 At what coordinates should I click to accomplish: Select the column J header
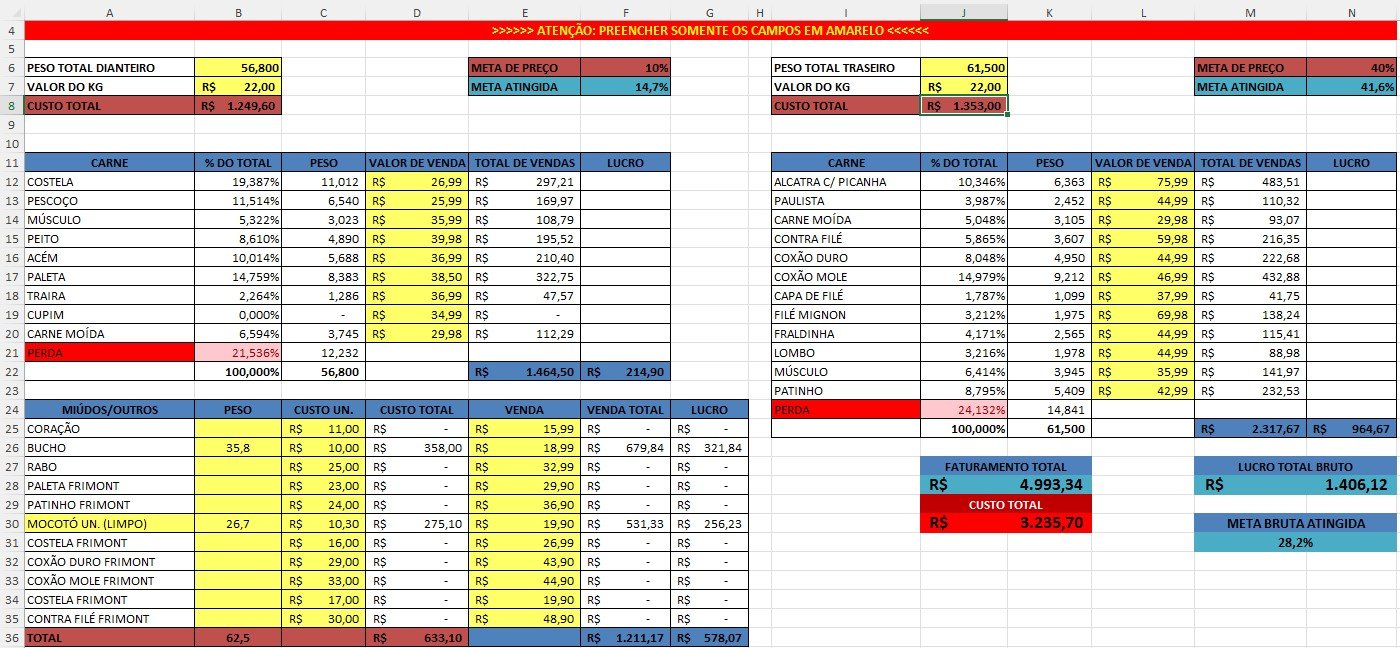pyautogui.click(x=963, y=12)
